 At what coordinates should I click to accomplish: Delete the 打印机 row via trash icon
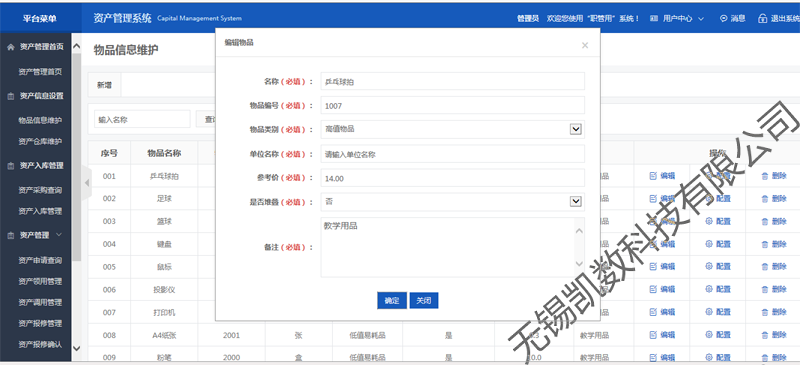coord(765,312)
